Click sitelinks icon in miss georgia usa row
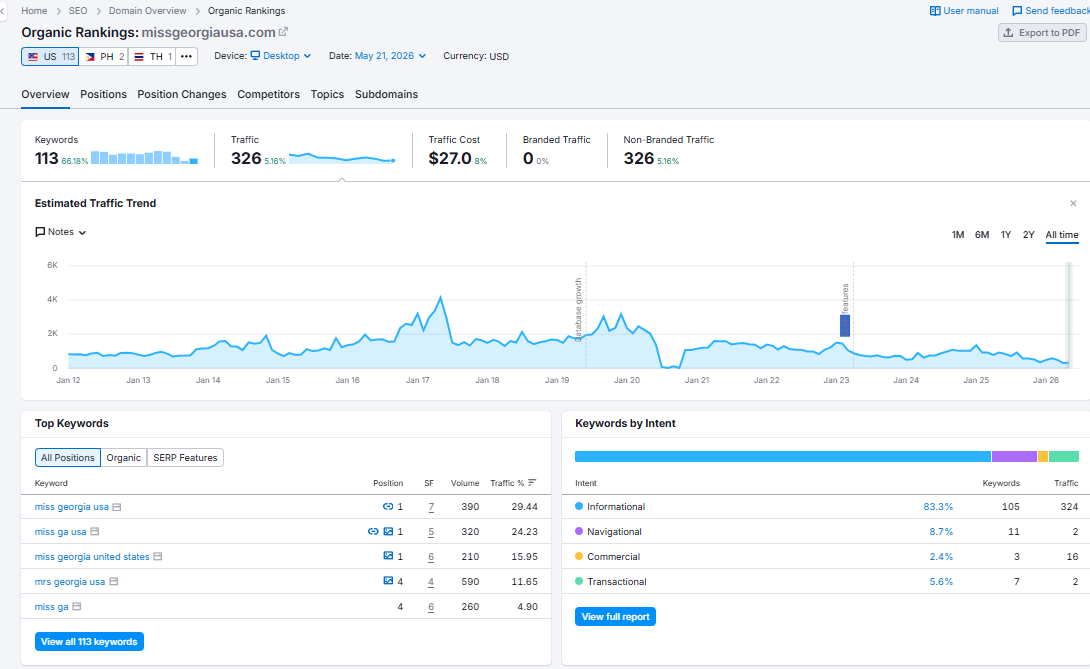 tap(388, 507)
